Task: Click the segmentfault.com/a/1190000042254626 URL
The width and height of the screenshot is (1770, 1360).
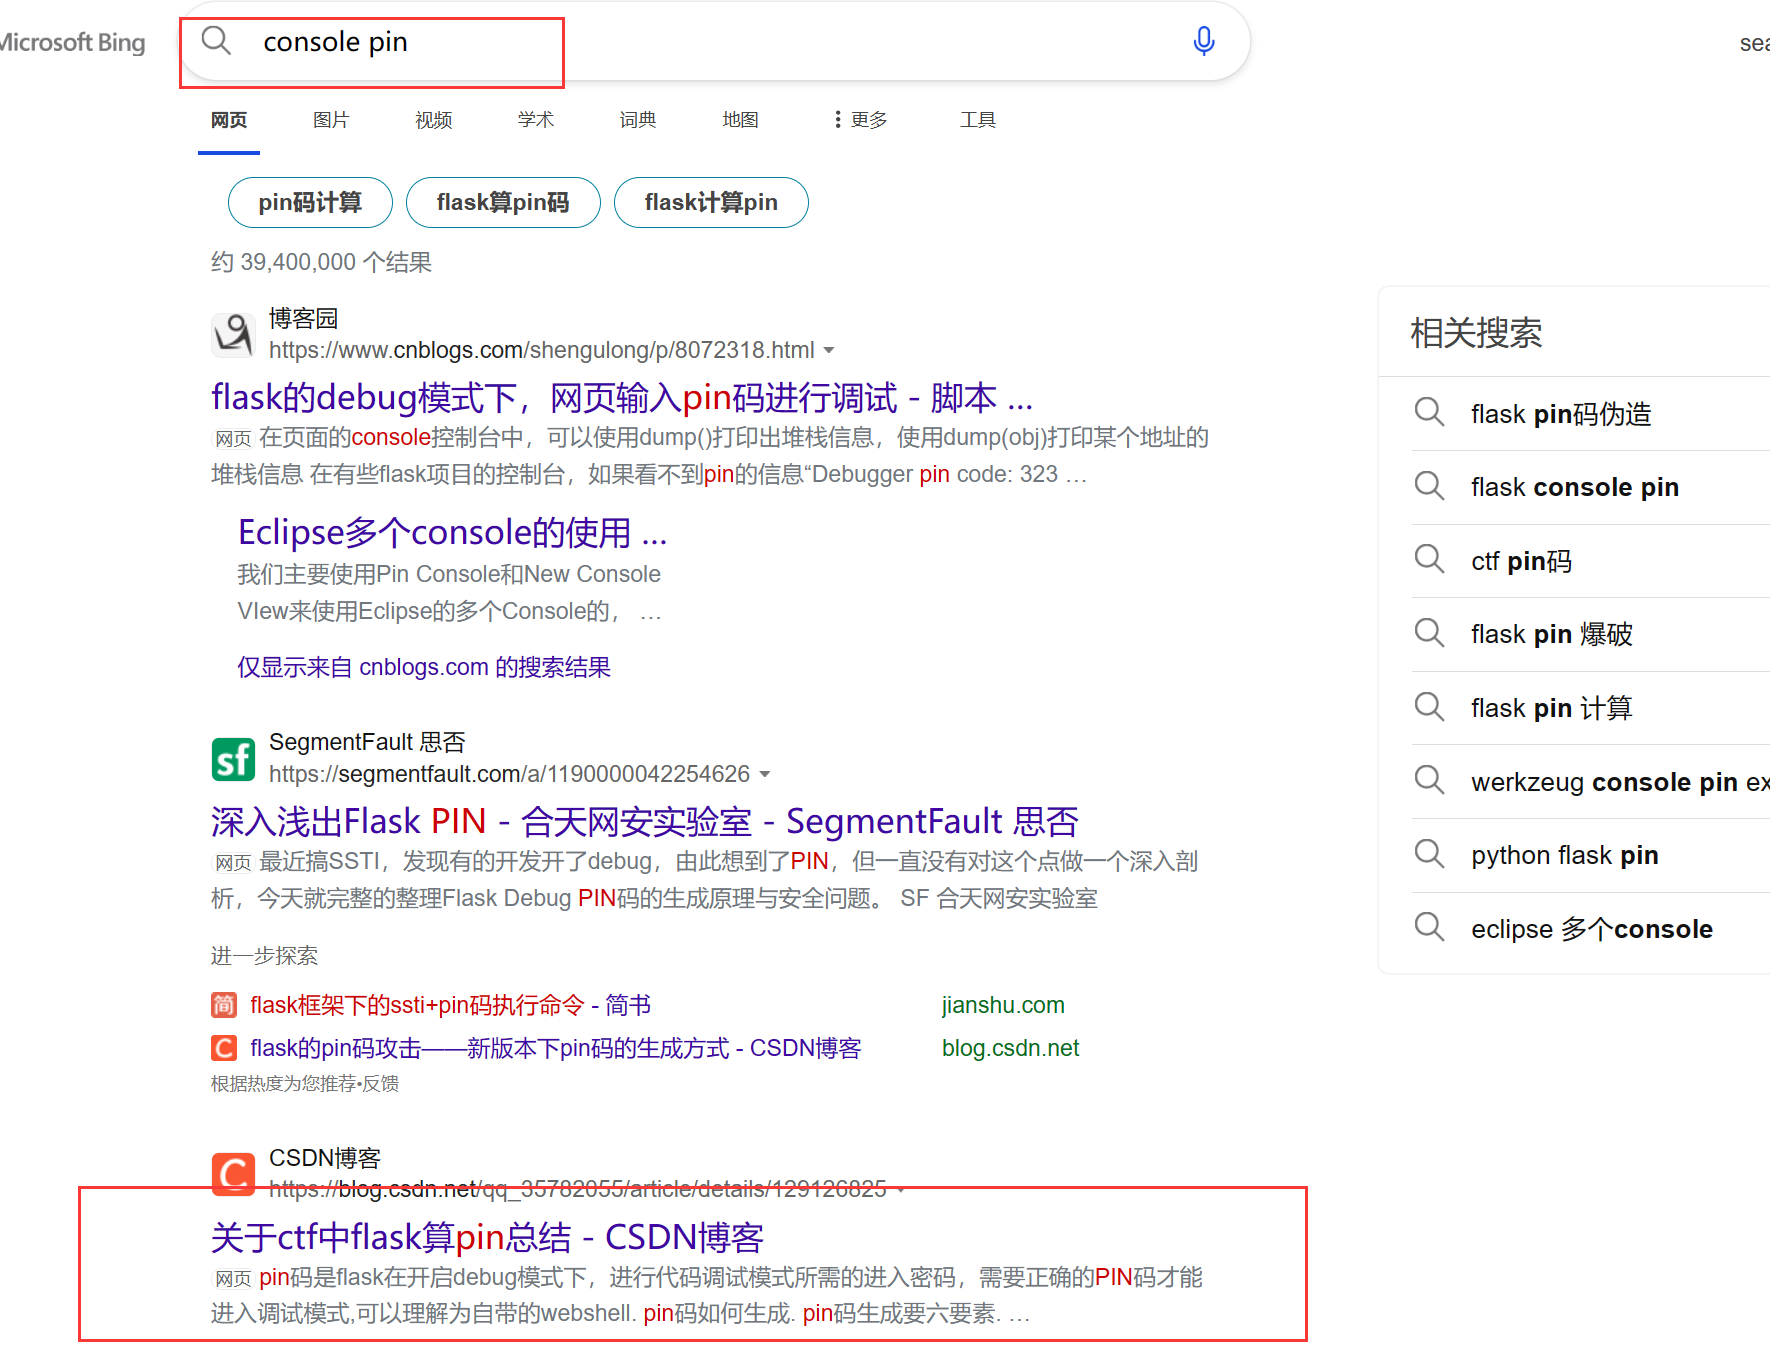Action: tap(509, 774)
